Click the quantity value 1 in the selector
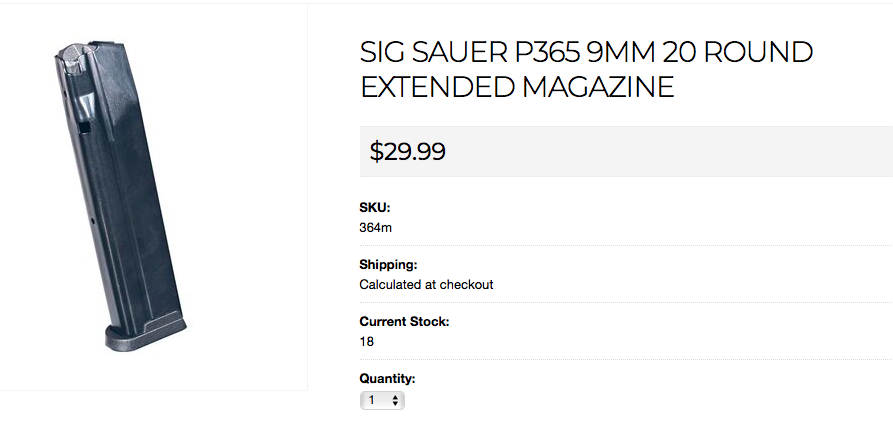This screenshot has height=430, width=893. 372,400
